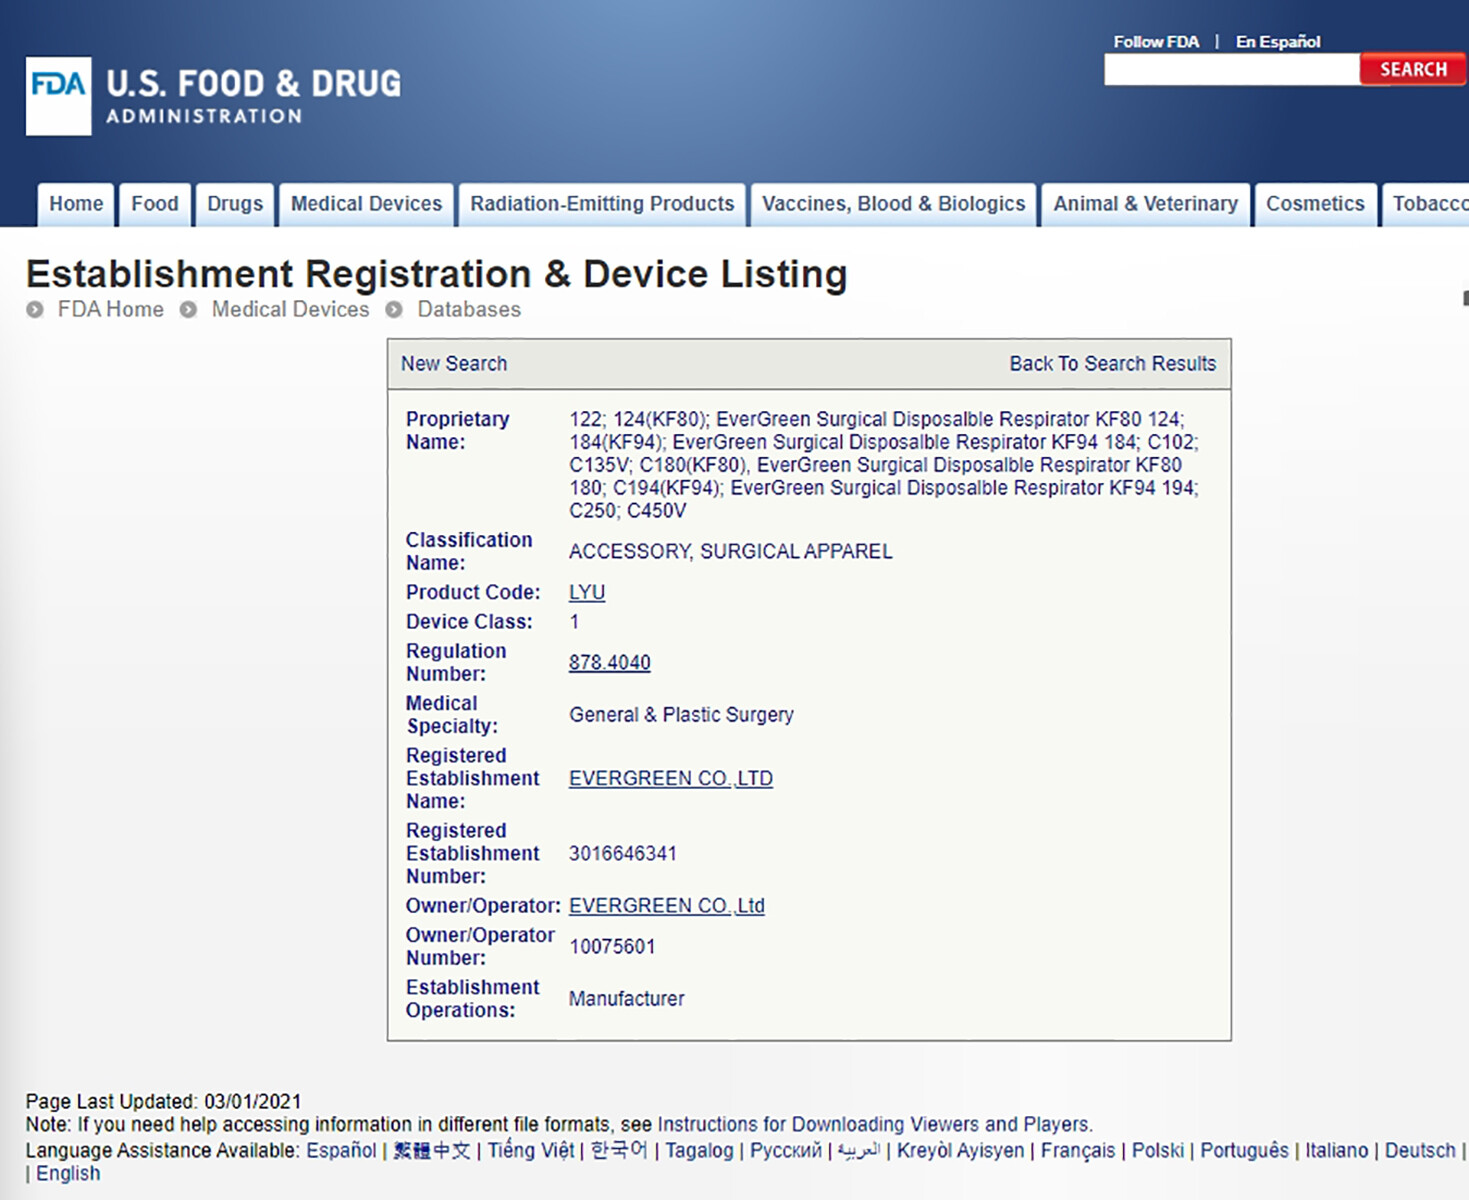
Task: Select Tiếng Việt language link
Action: [531, 1150]
